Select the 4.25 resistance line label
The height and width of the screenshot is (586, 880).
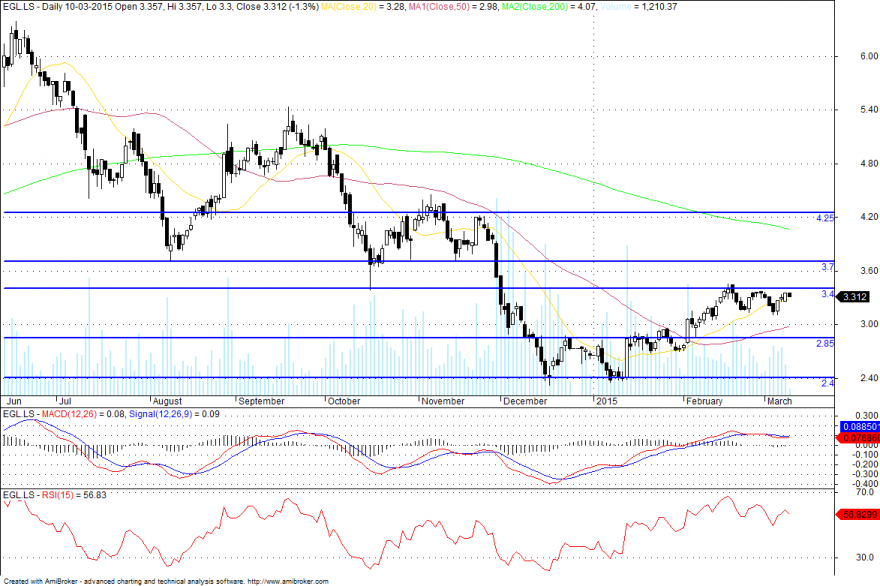825,218
